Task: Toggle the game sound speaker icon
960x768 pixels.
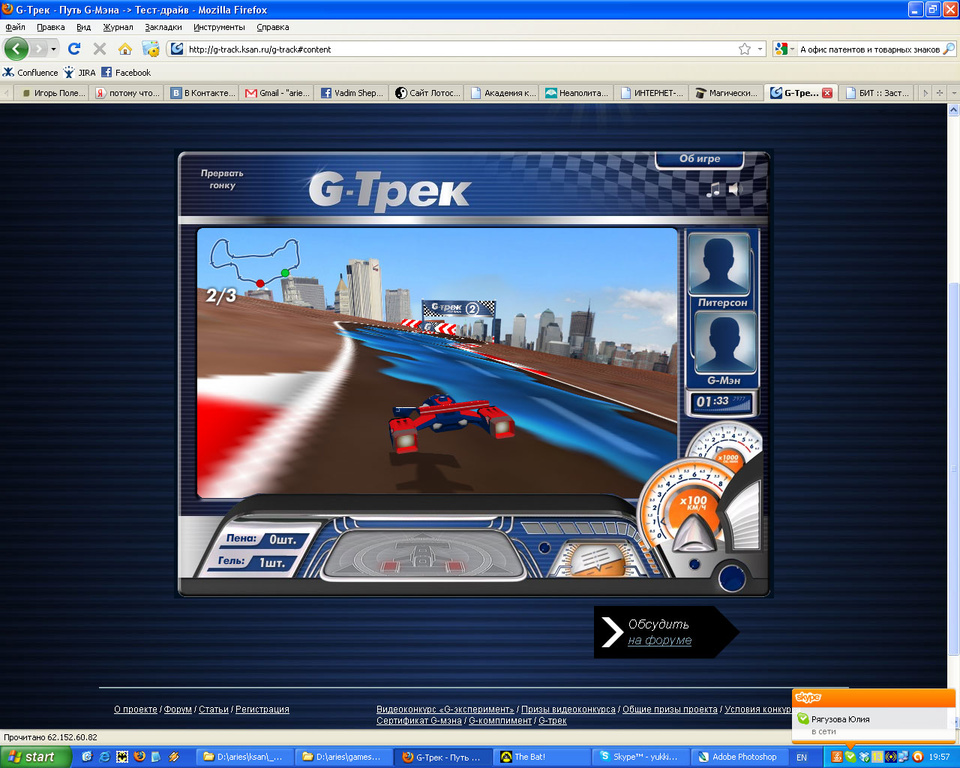Action: pyautogui.click(x=733, y=188)
